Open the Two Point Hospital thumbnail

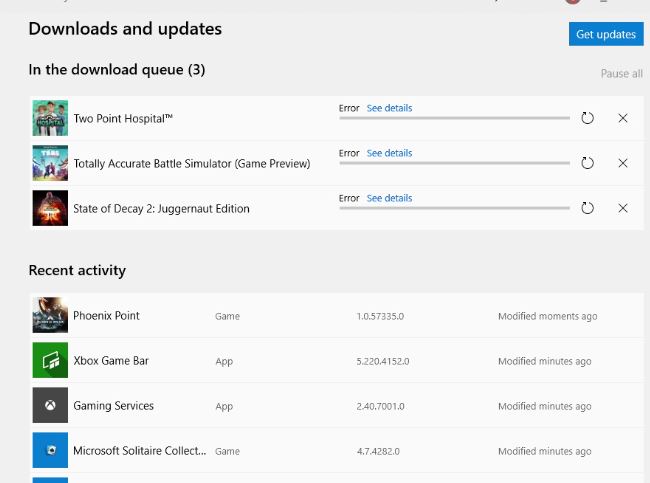(50, 118)
